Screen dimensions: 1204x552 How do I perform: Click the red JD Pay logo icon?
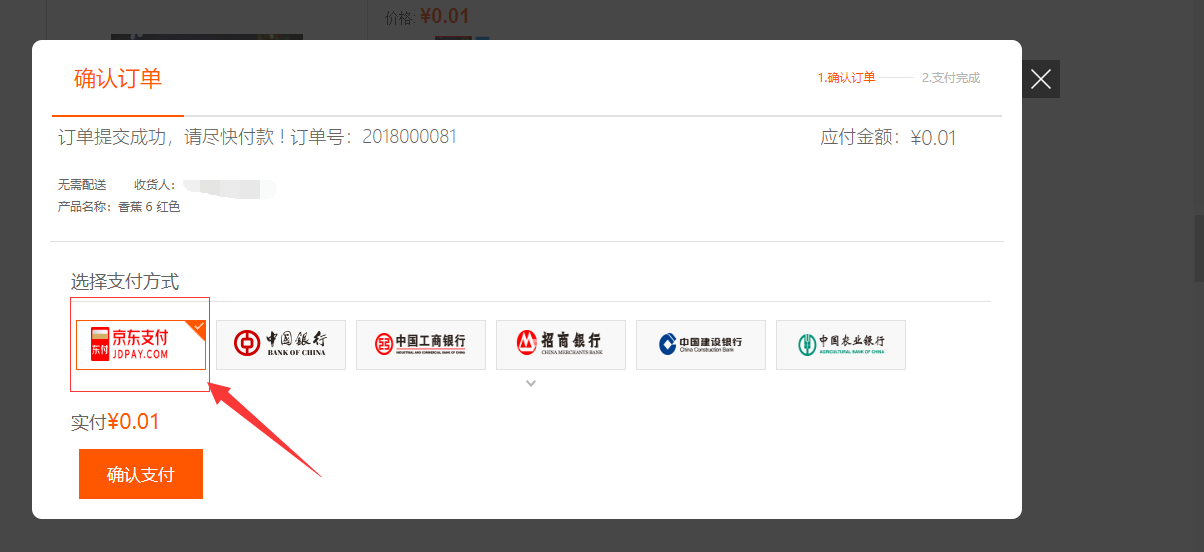(99, 345)
